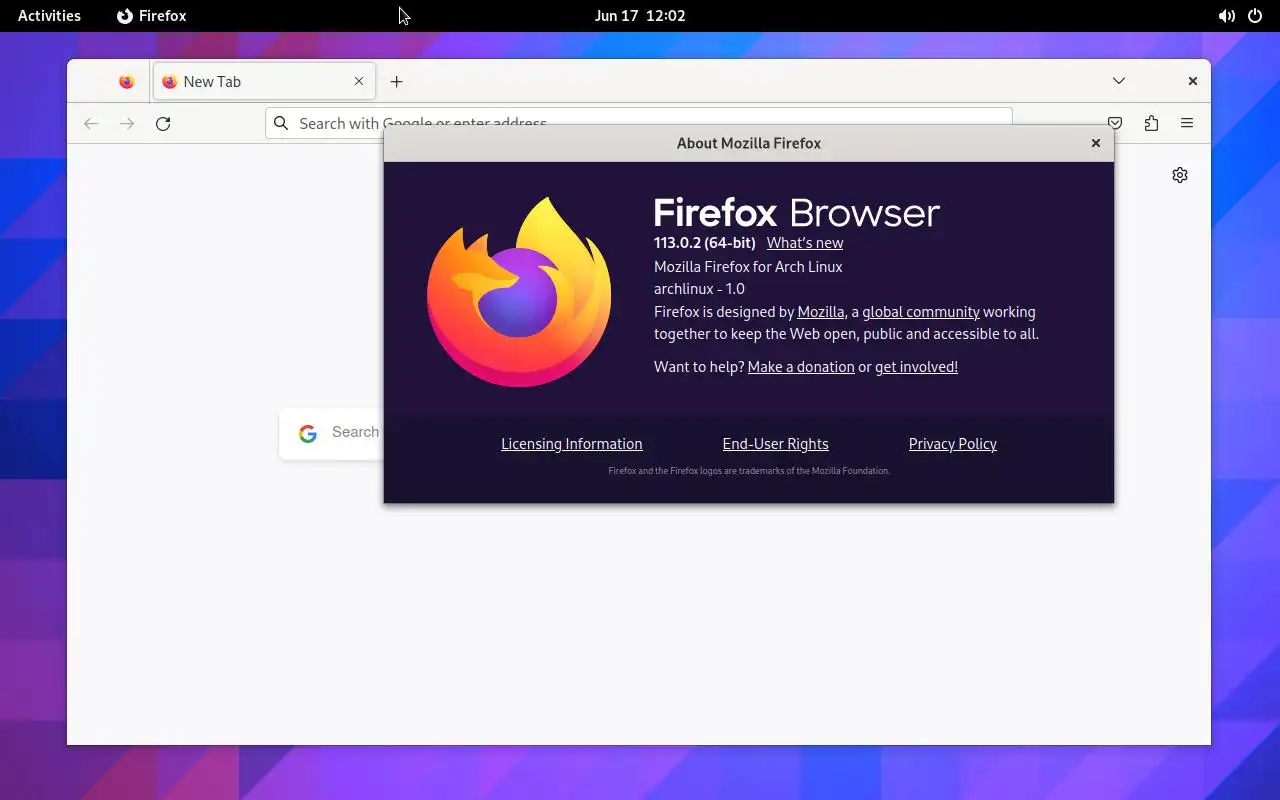Select the New Tab tab

click(x=264, y=82)
